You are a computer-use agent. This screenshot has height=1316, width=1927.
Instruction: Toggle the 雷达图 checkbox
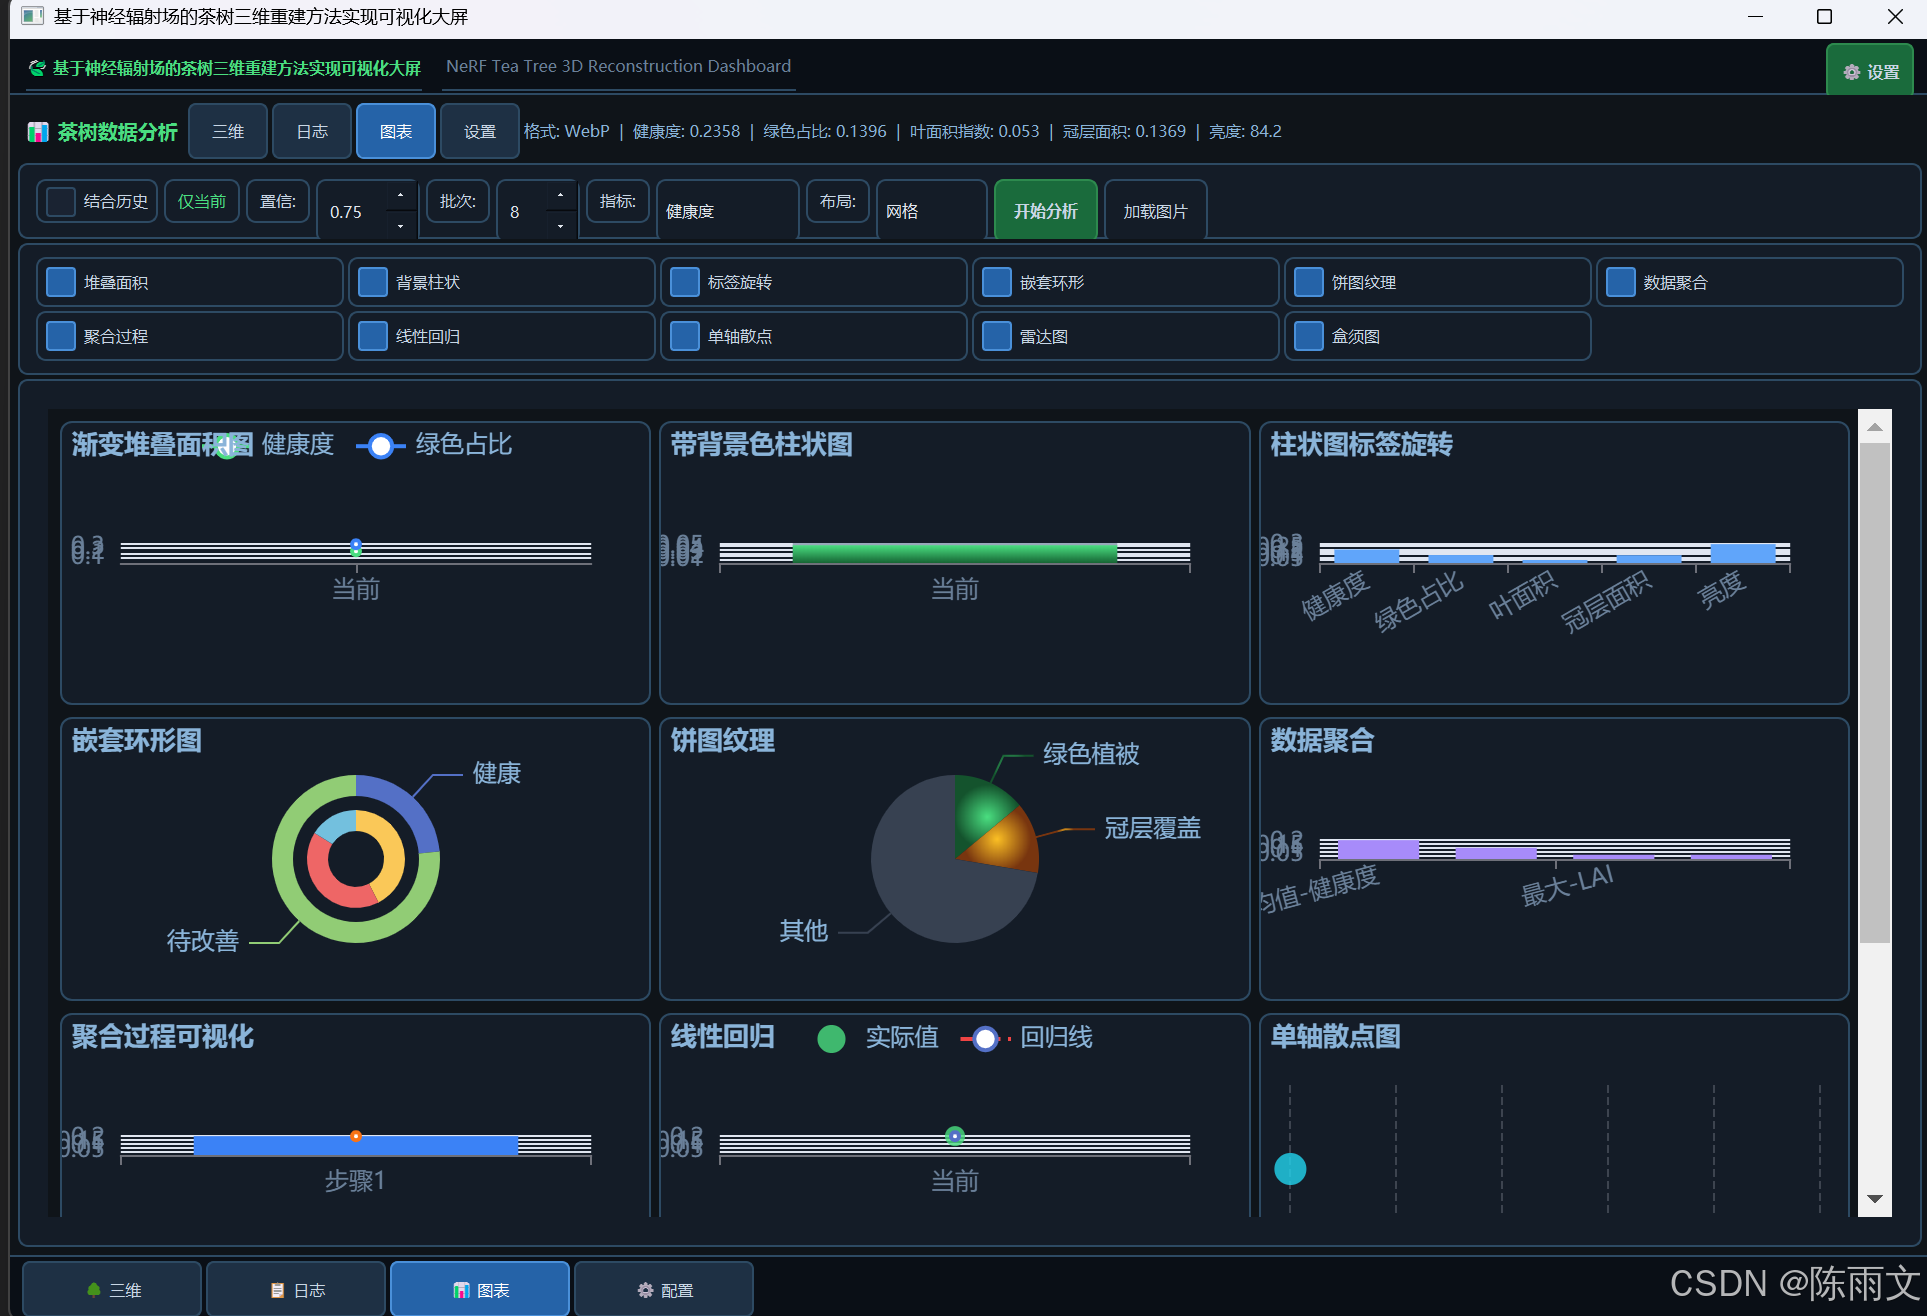[x=997, y=336]
